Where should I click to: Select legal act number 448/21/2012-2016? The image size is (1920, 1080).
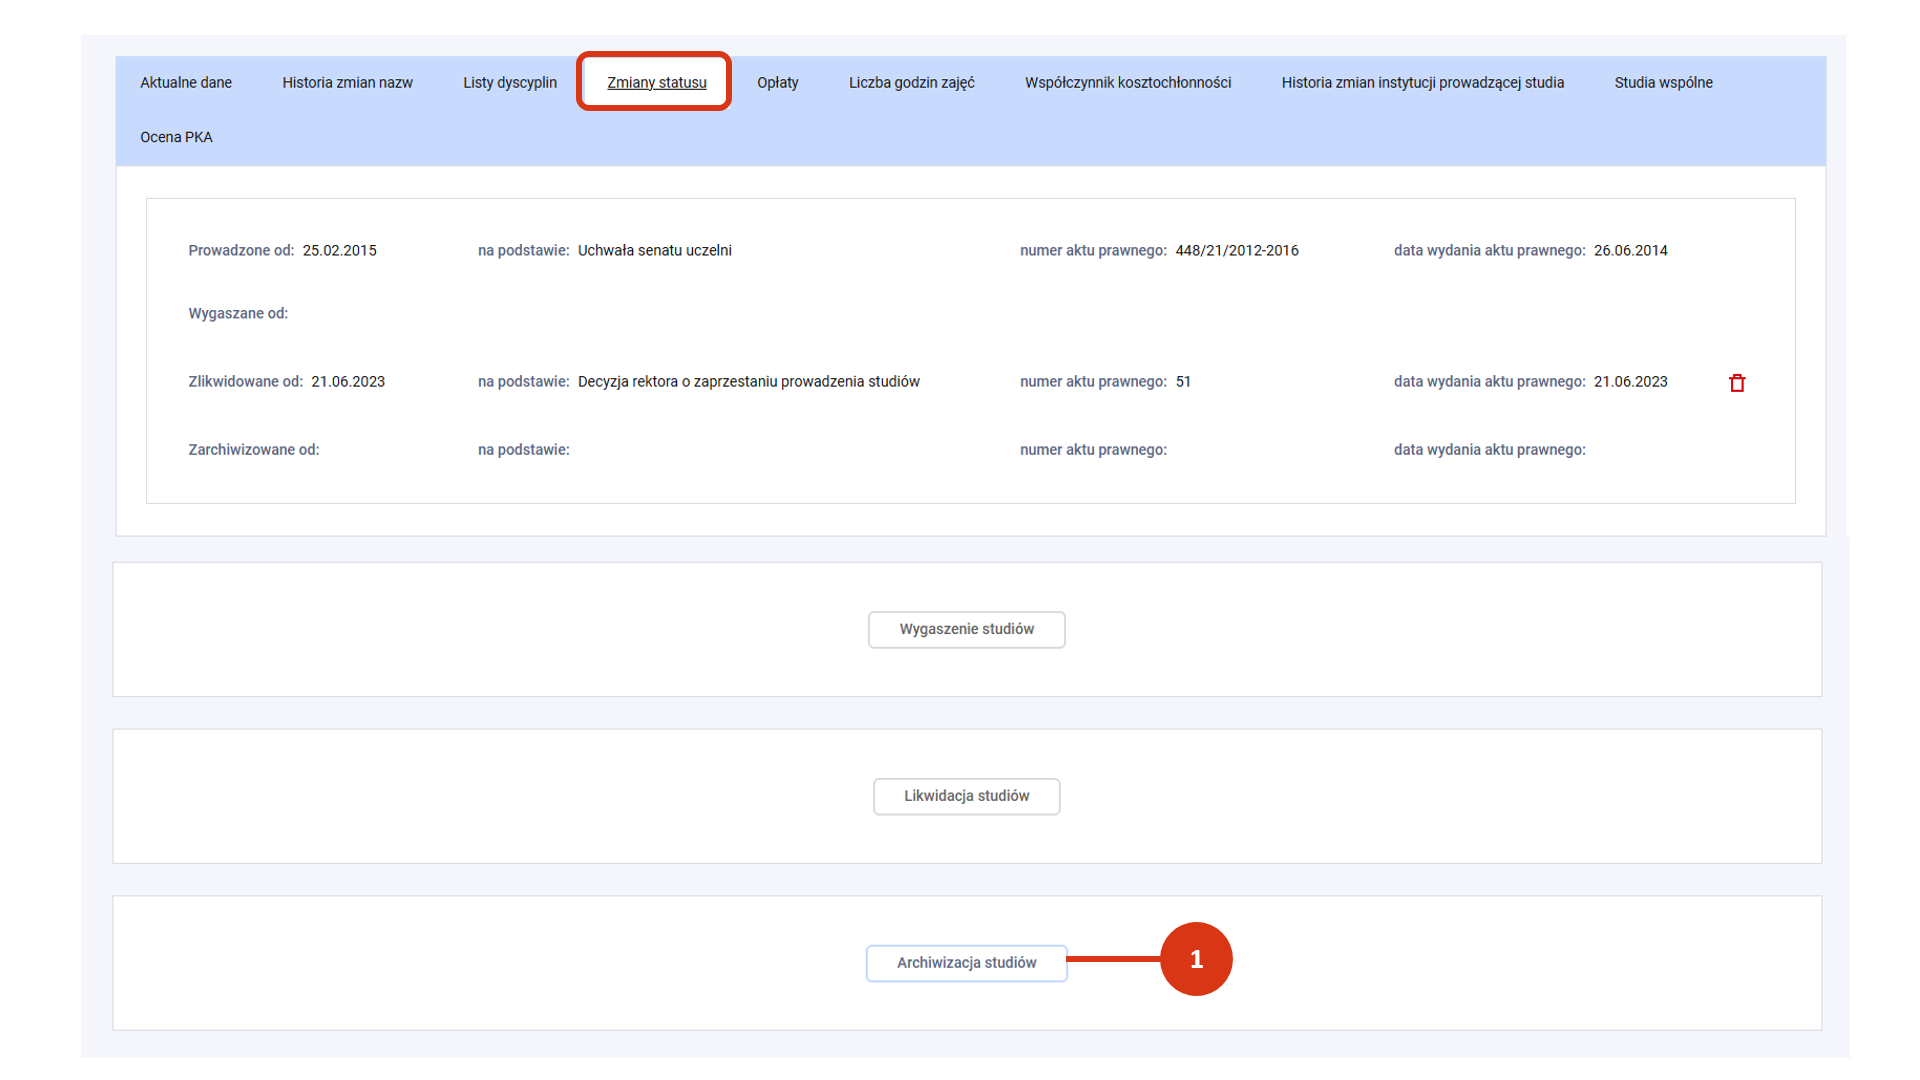[x=1237, y=251]
